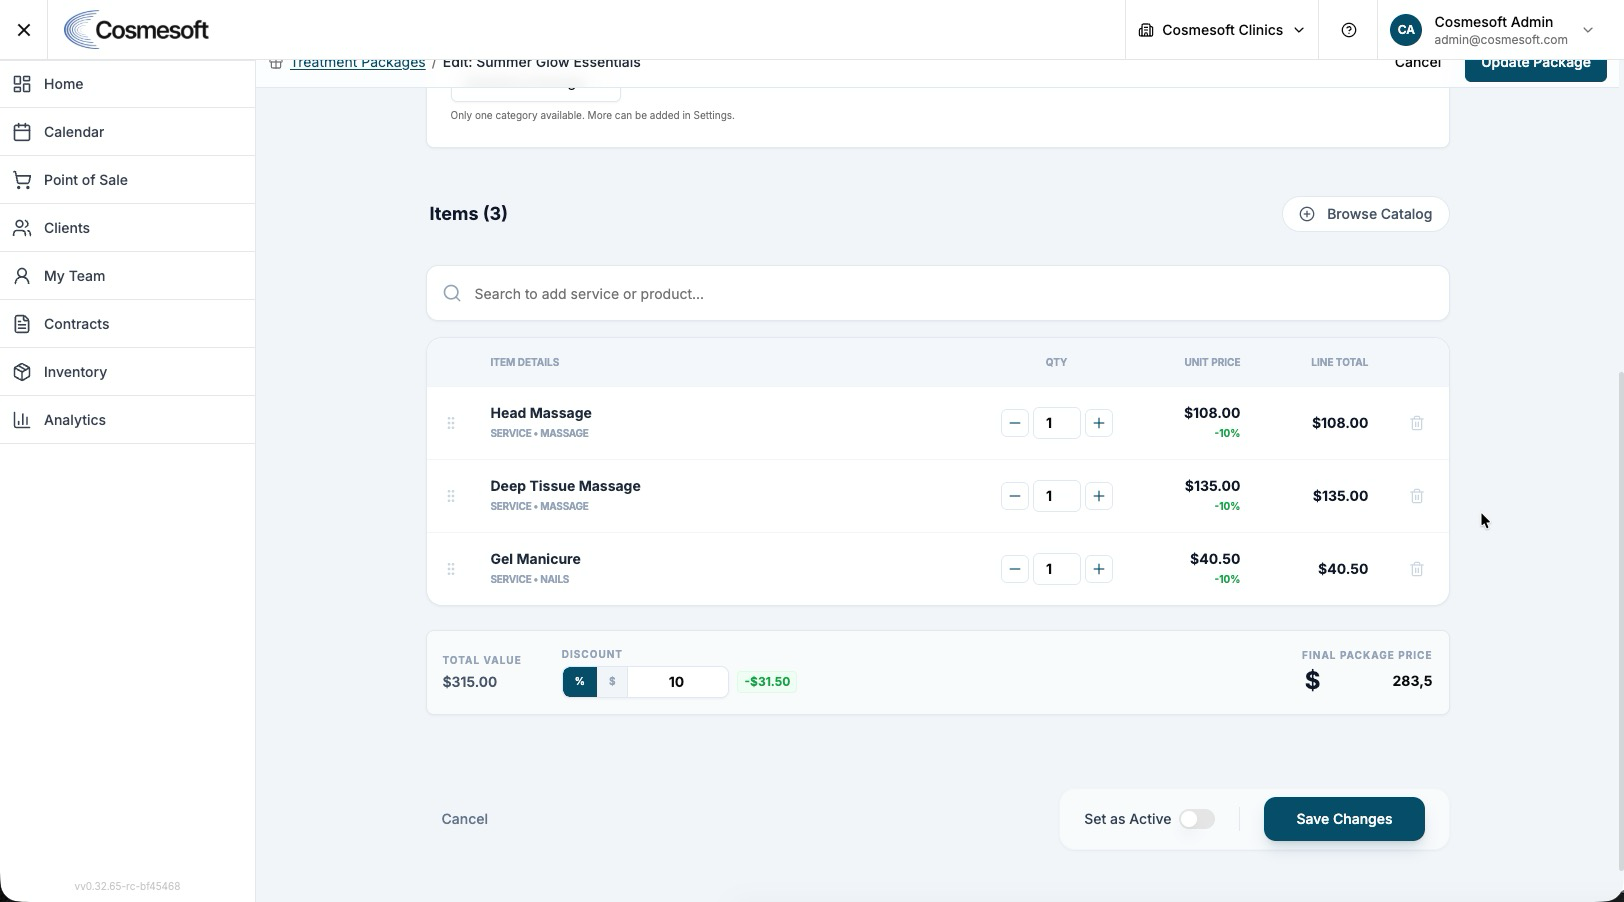Click the bottom Cancel link
Viewport: 1624px width, 902px height.
click(x=465, y=819)
